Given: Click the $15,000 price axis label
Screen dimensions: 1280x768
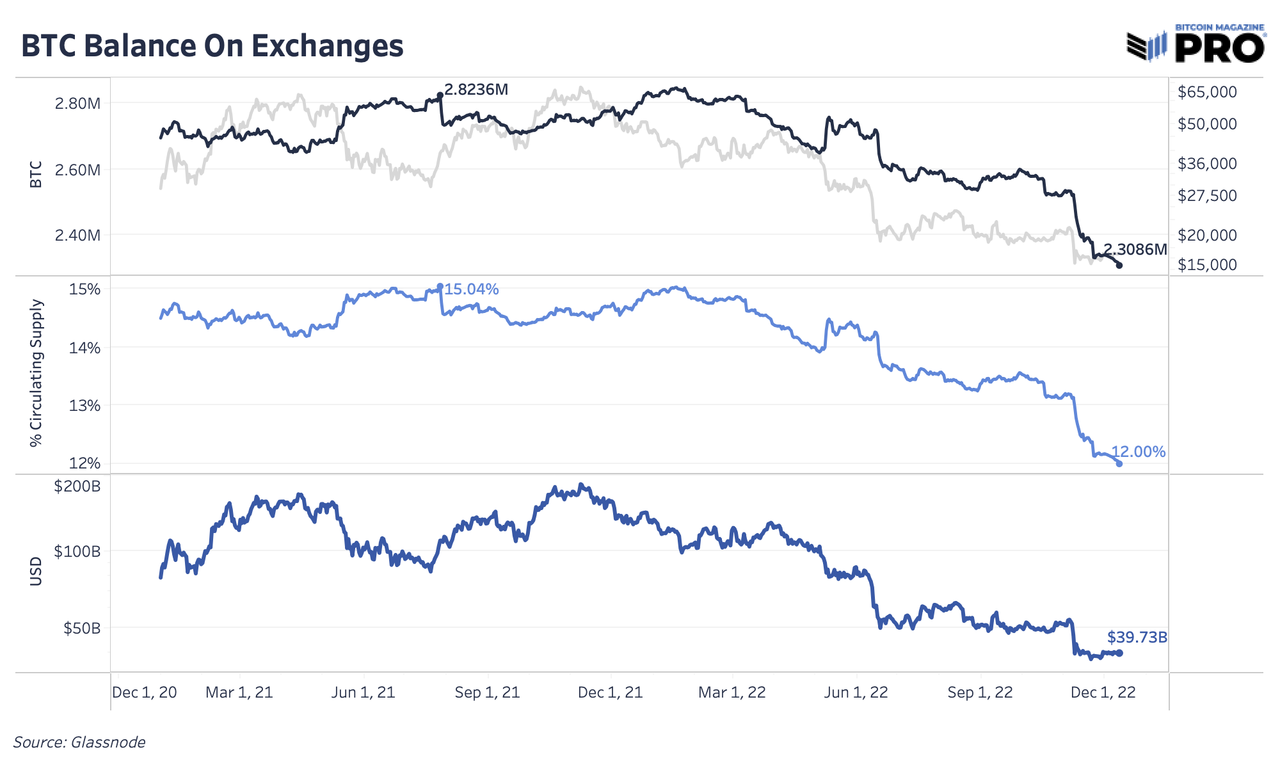Looking at the screenshot, I should pos(1207,265).
